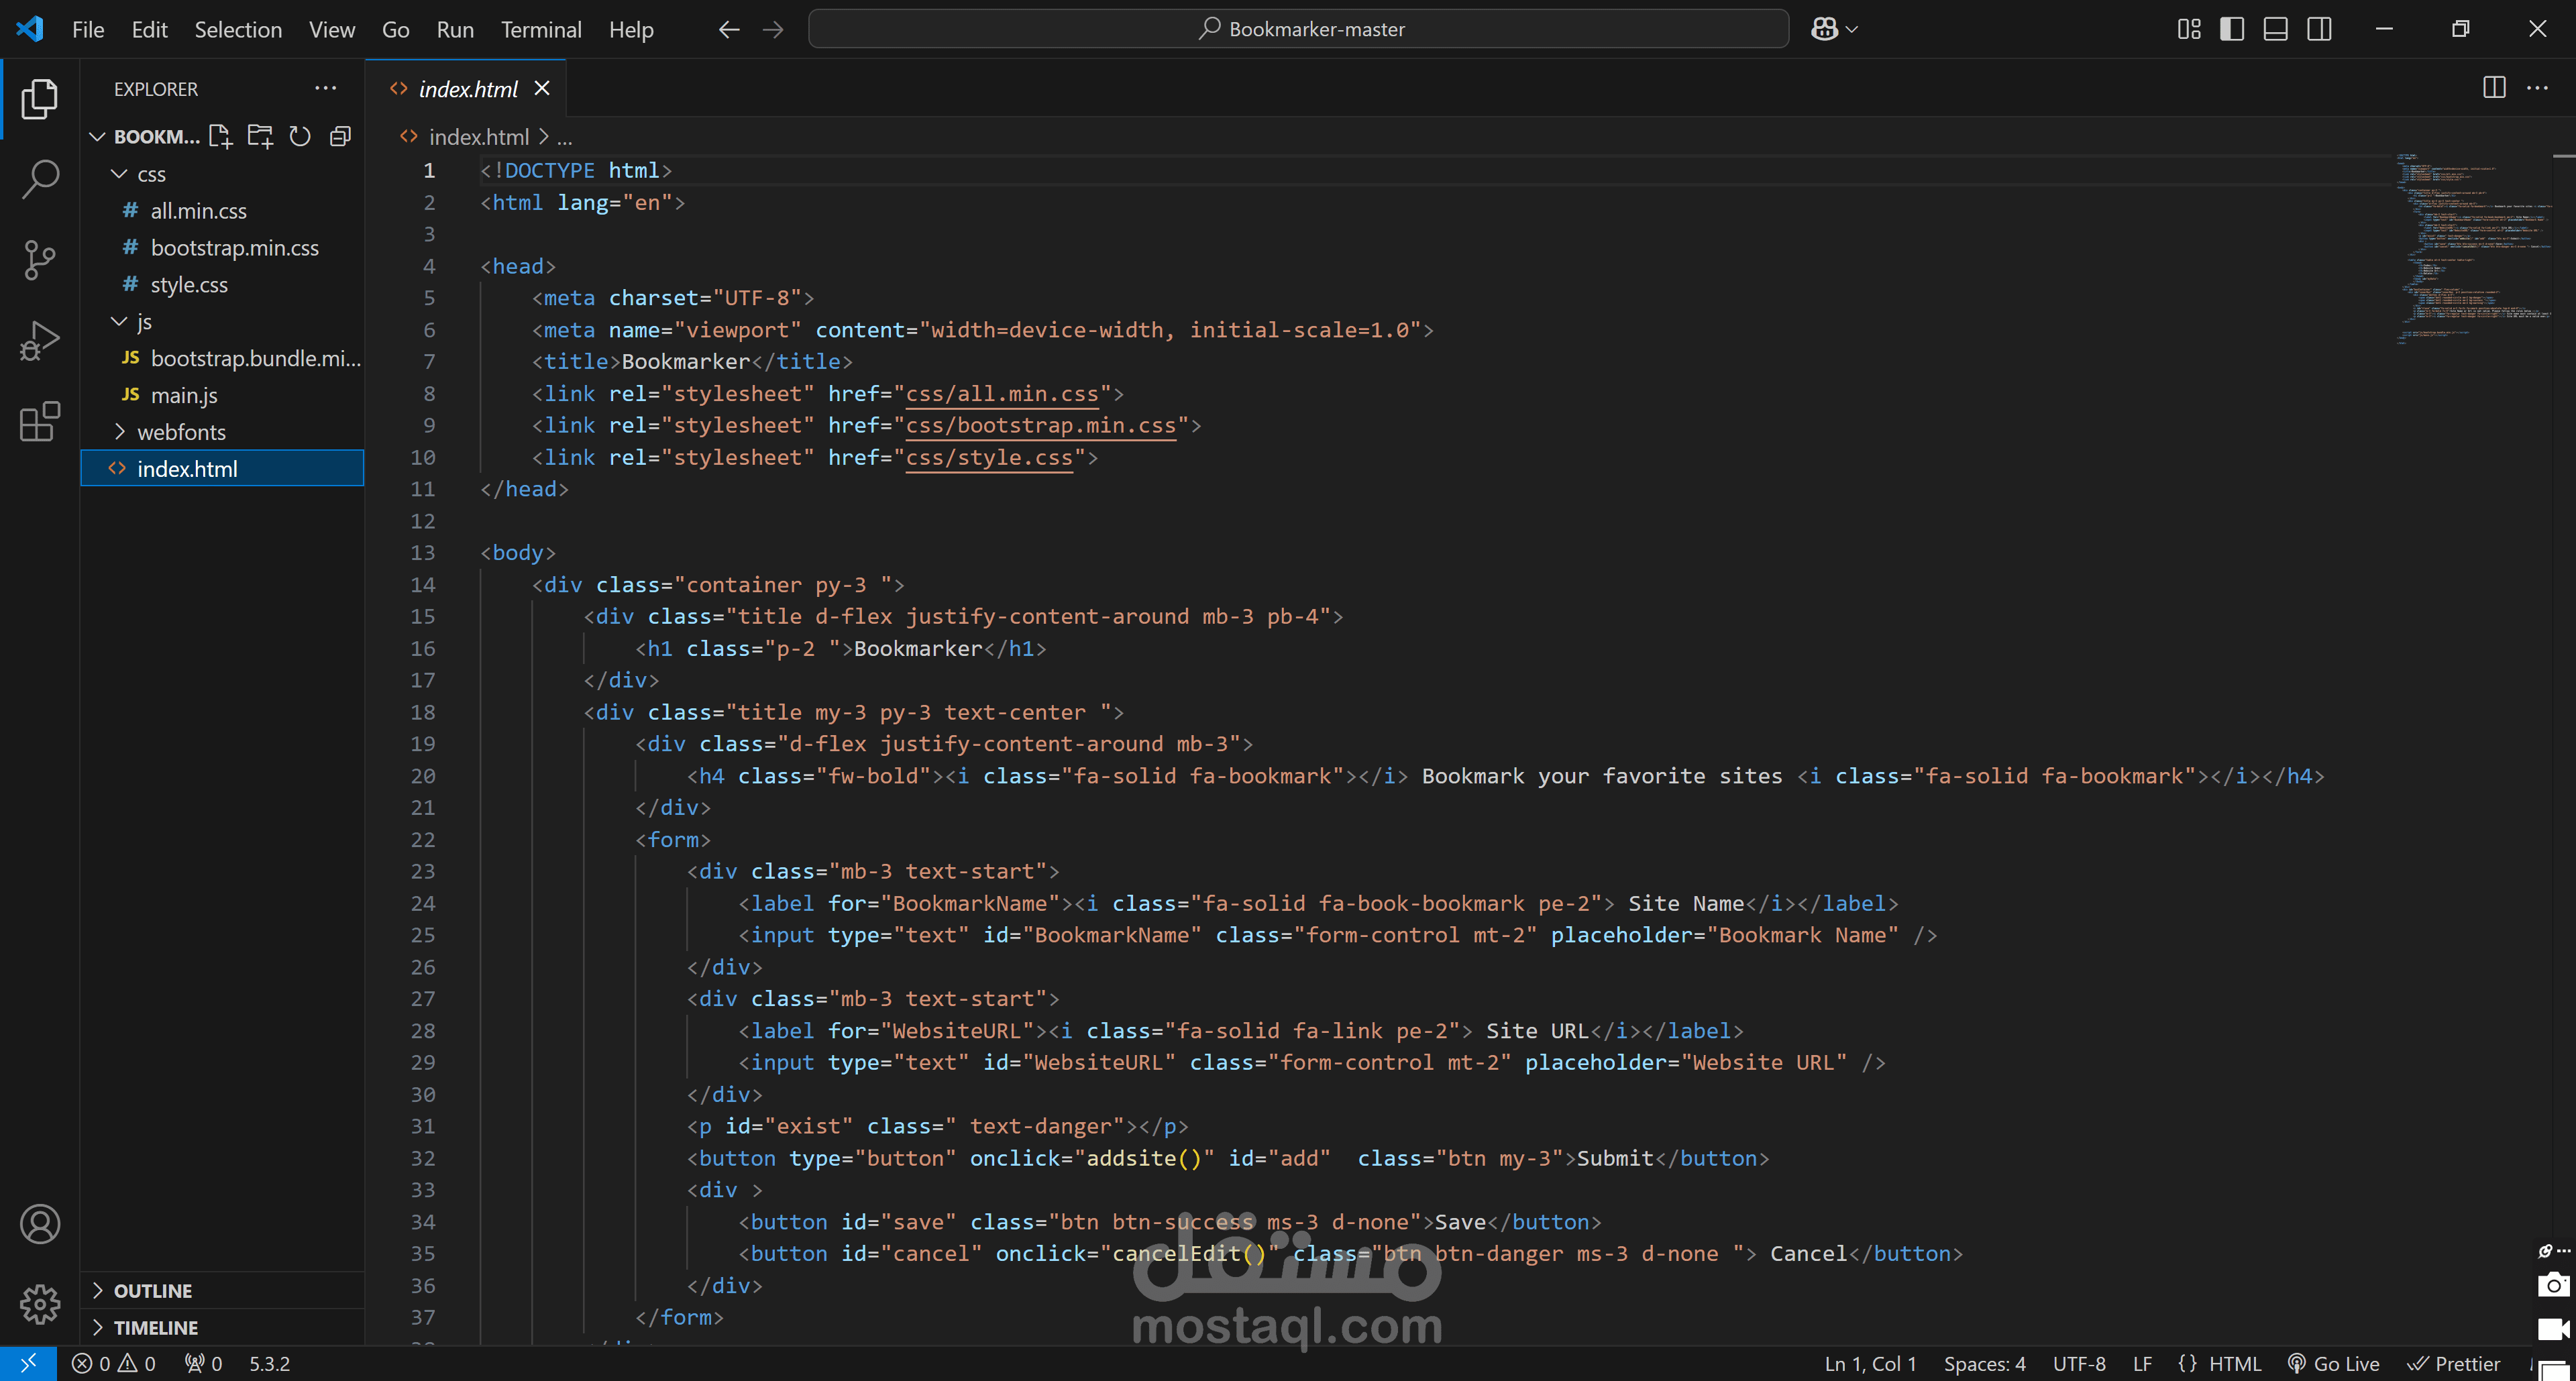Toggle the secondary side bar
The image size is (2576, 1381).
pos(2319,29)
